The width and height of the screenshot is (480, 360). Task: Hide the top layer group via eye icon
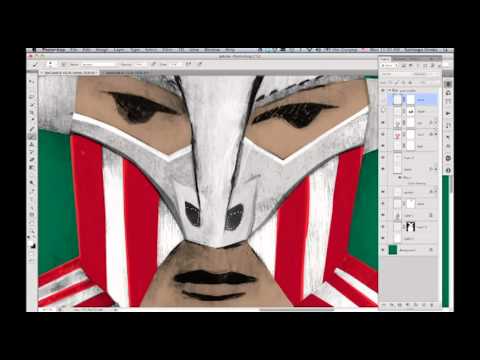click(383, 90)
